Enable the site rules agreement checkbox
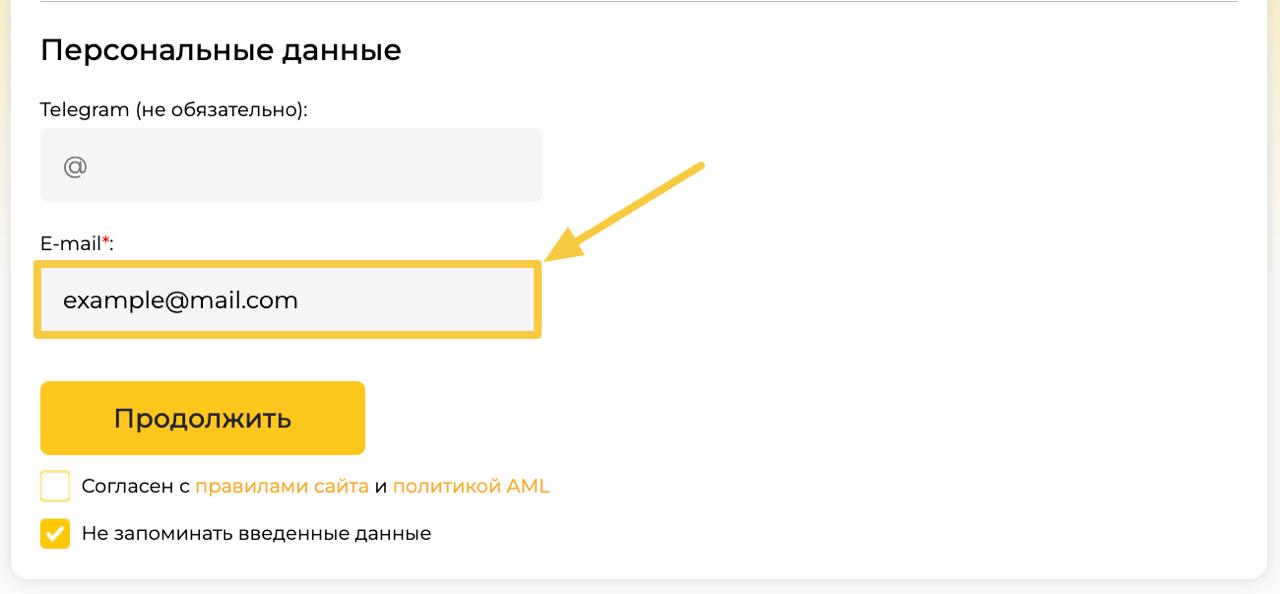This screenshot has height=594, width=1280. (56, 487)
